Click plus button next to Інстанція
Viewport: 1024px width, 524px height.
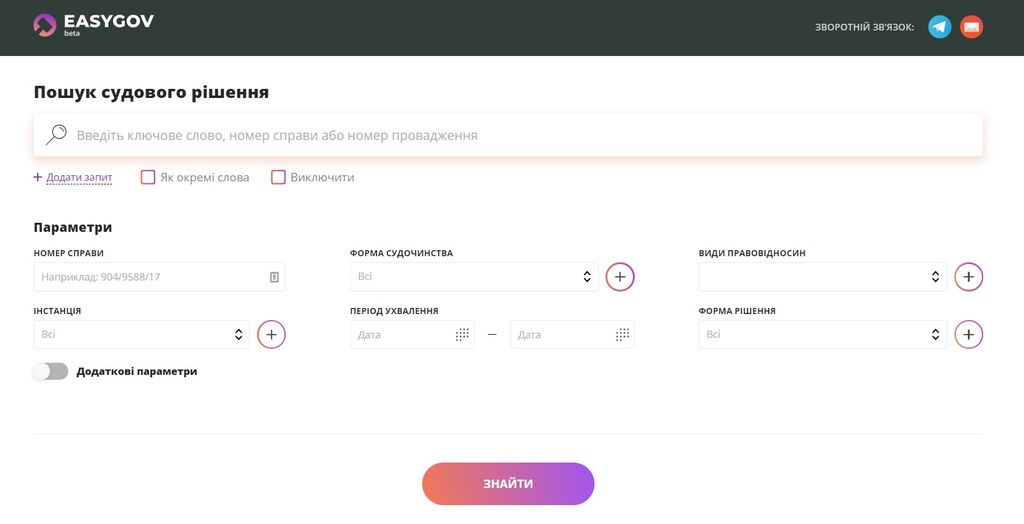tap(271, 334)
